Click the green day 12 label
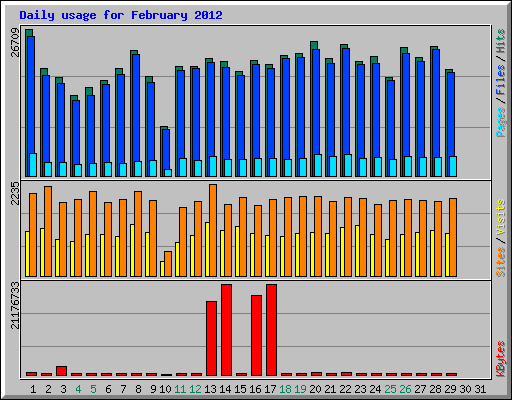 click(195, 389)
